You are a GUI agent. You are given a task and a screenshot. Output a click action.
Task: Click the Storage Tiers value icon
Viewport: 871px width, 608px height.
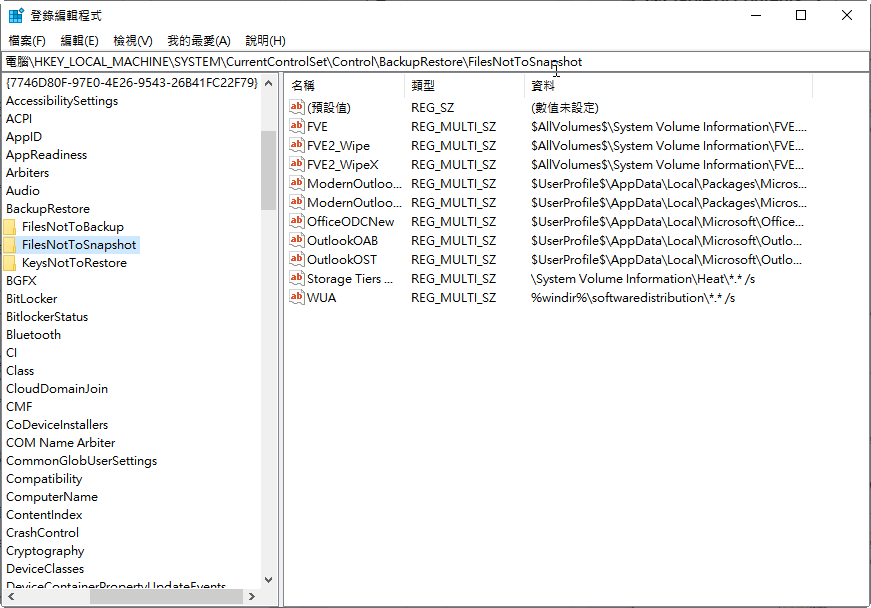pos(297,278)
